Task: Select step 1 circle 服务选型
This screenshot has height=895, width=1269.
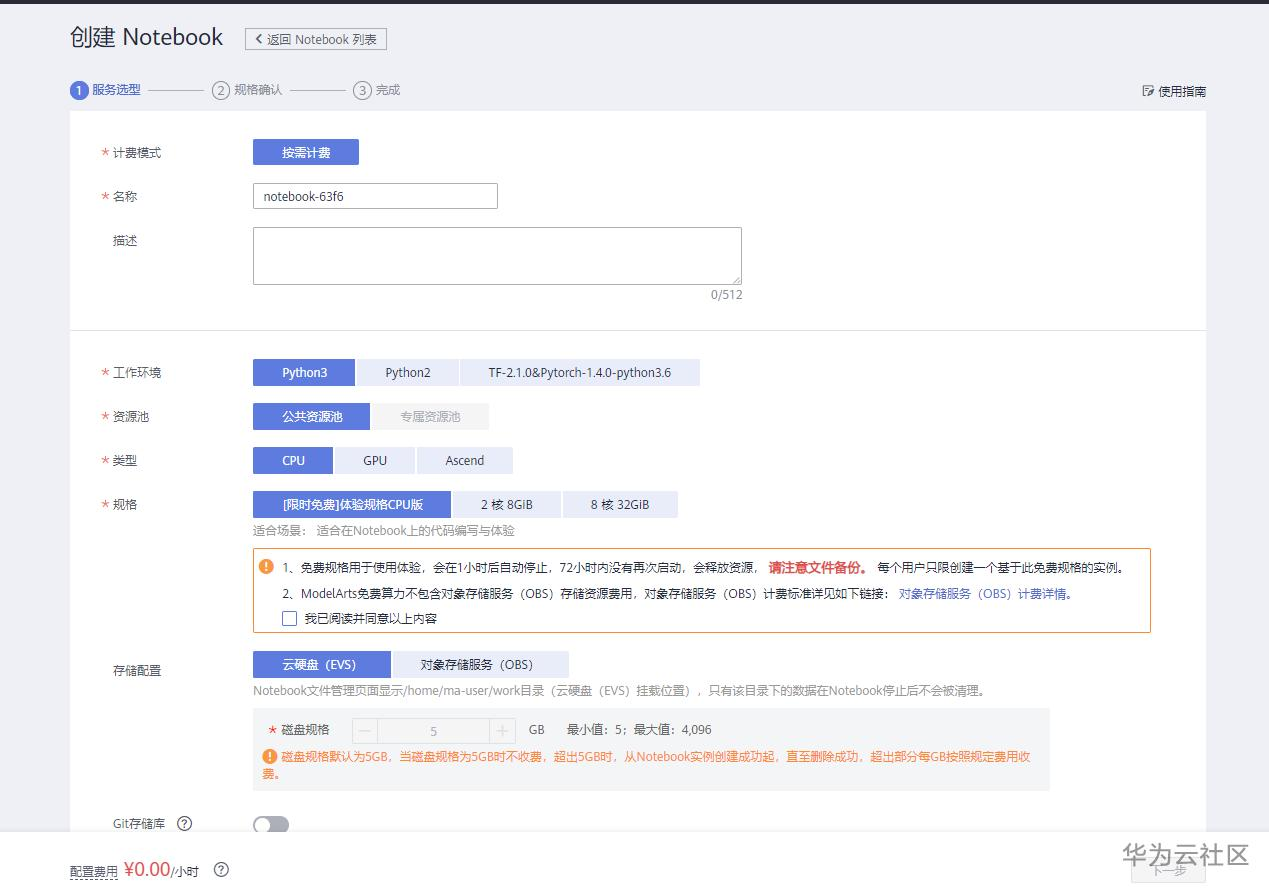Action: point(79,90)
